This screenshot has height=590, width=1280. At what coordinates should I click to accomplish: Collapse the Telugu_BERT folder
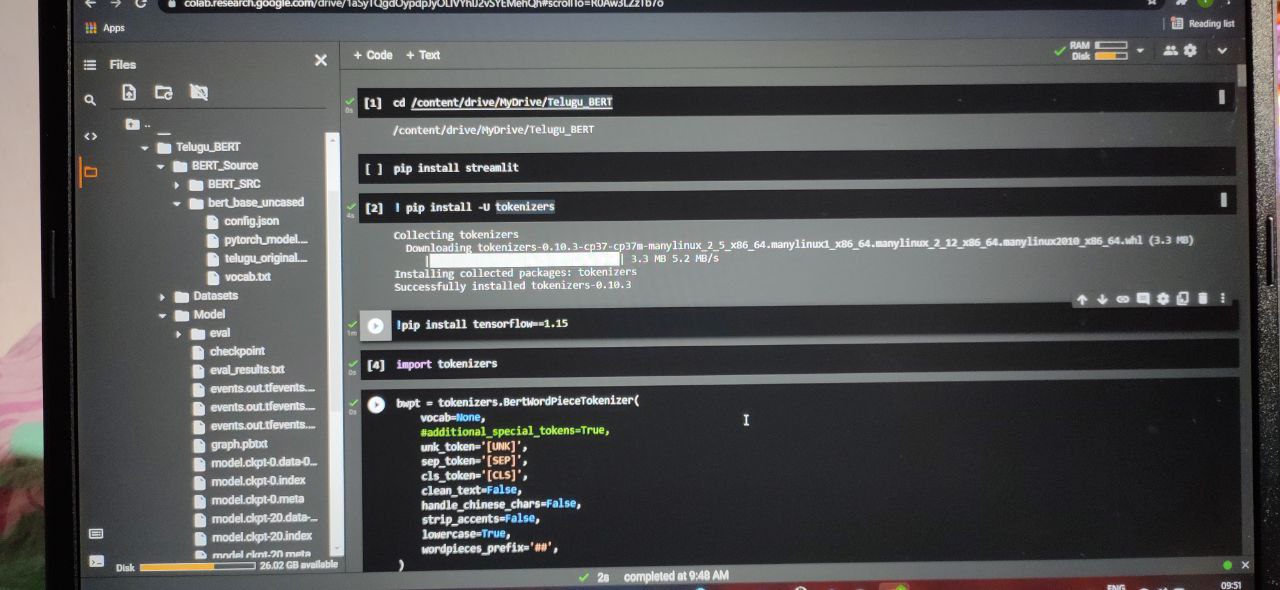coord(145,147)
